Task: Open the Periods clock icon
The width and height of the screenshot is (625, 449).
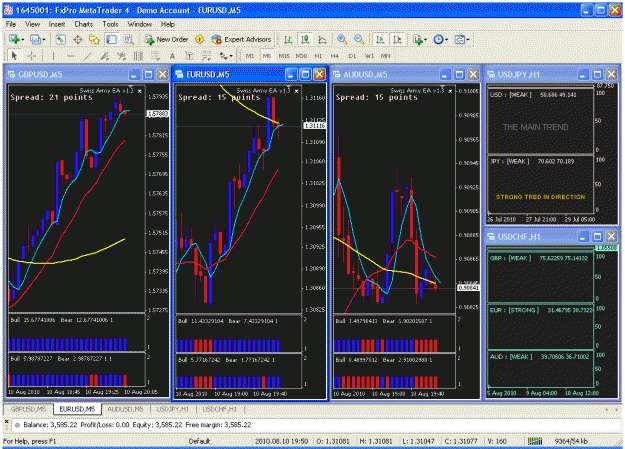Action: tap(438, 39)
